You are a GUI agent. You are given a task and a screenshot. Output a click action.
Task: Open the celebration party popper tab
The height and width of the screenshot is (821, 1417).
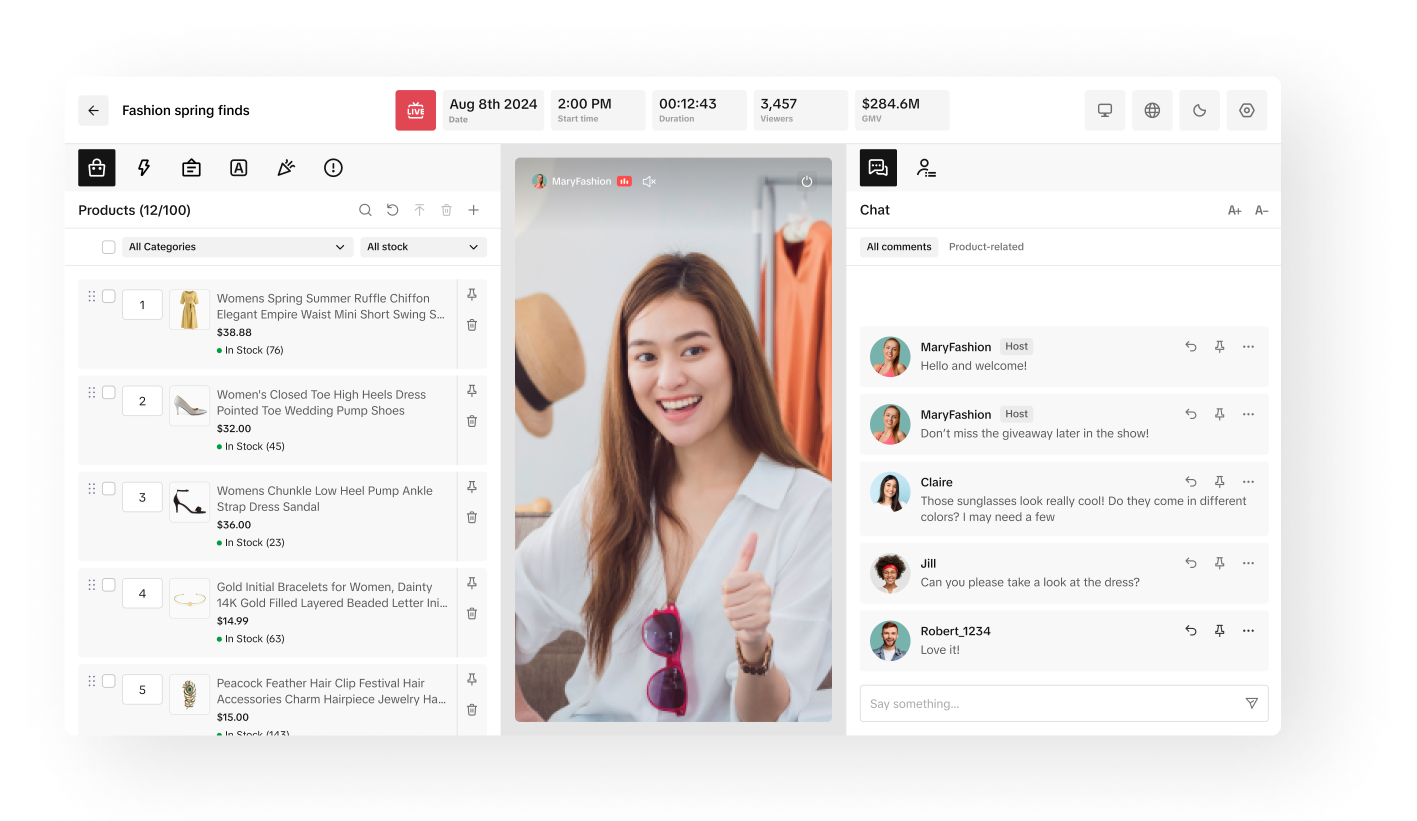[286, 168]
